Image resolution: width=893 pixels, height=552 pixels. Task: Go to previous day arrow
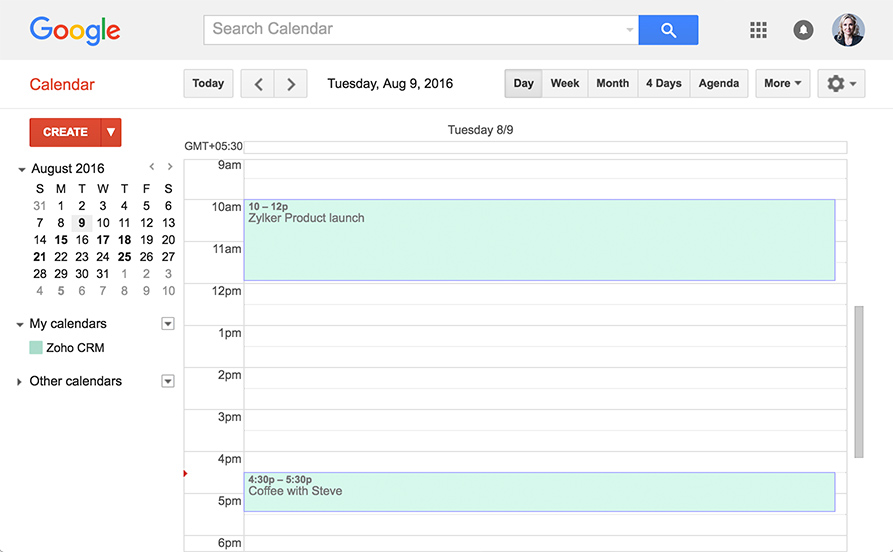[x=258, y=84]
